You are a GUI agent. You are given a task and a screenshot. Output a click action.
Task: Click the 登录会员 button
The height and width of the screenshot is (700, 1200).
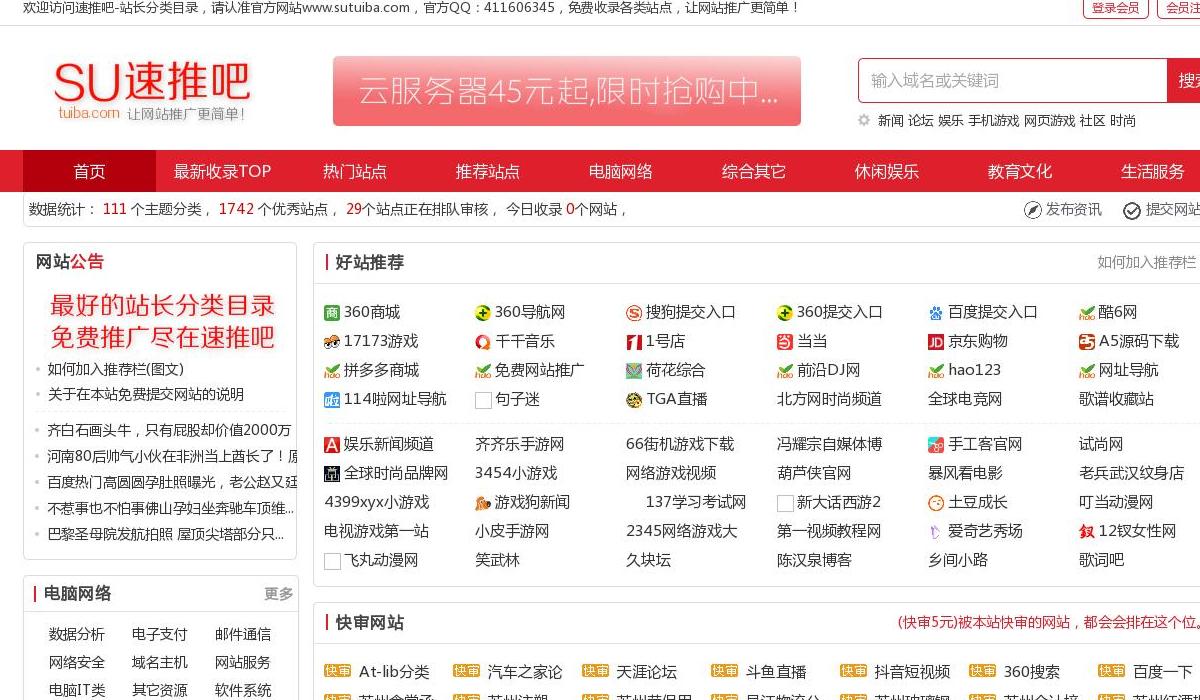point(1115,8)
